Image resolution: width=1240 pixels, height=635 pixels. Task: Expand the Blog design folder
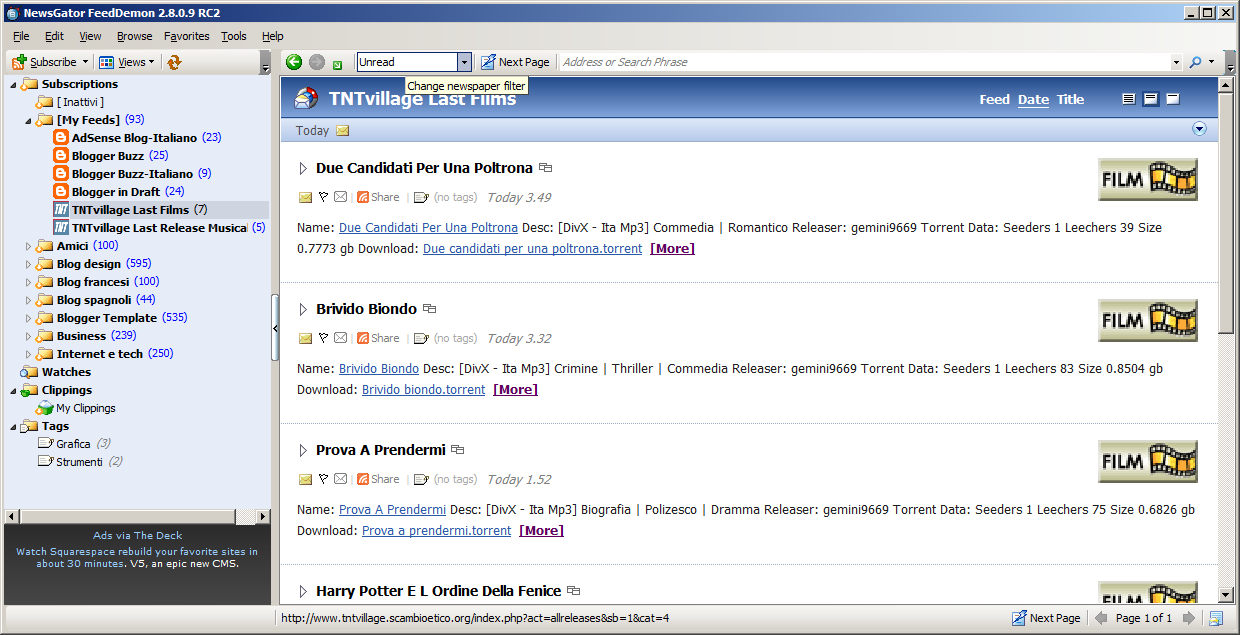tap(28, 264)
